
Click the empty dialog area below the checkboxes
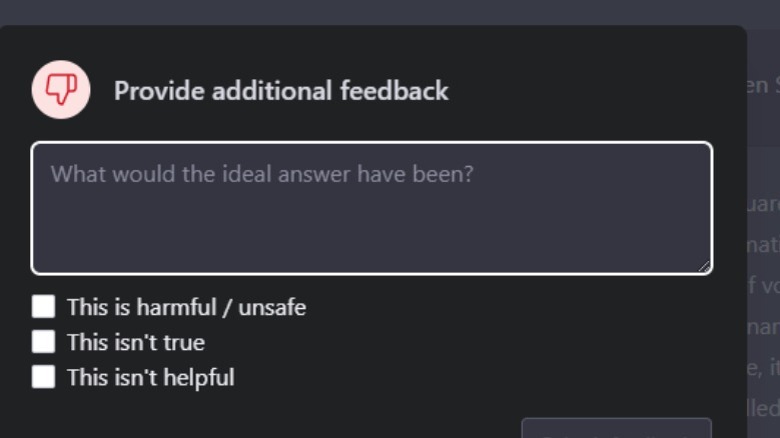tap(300, 415)
